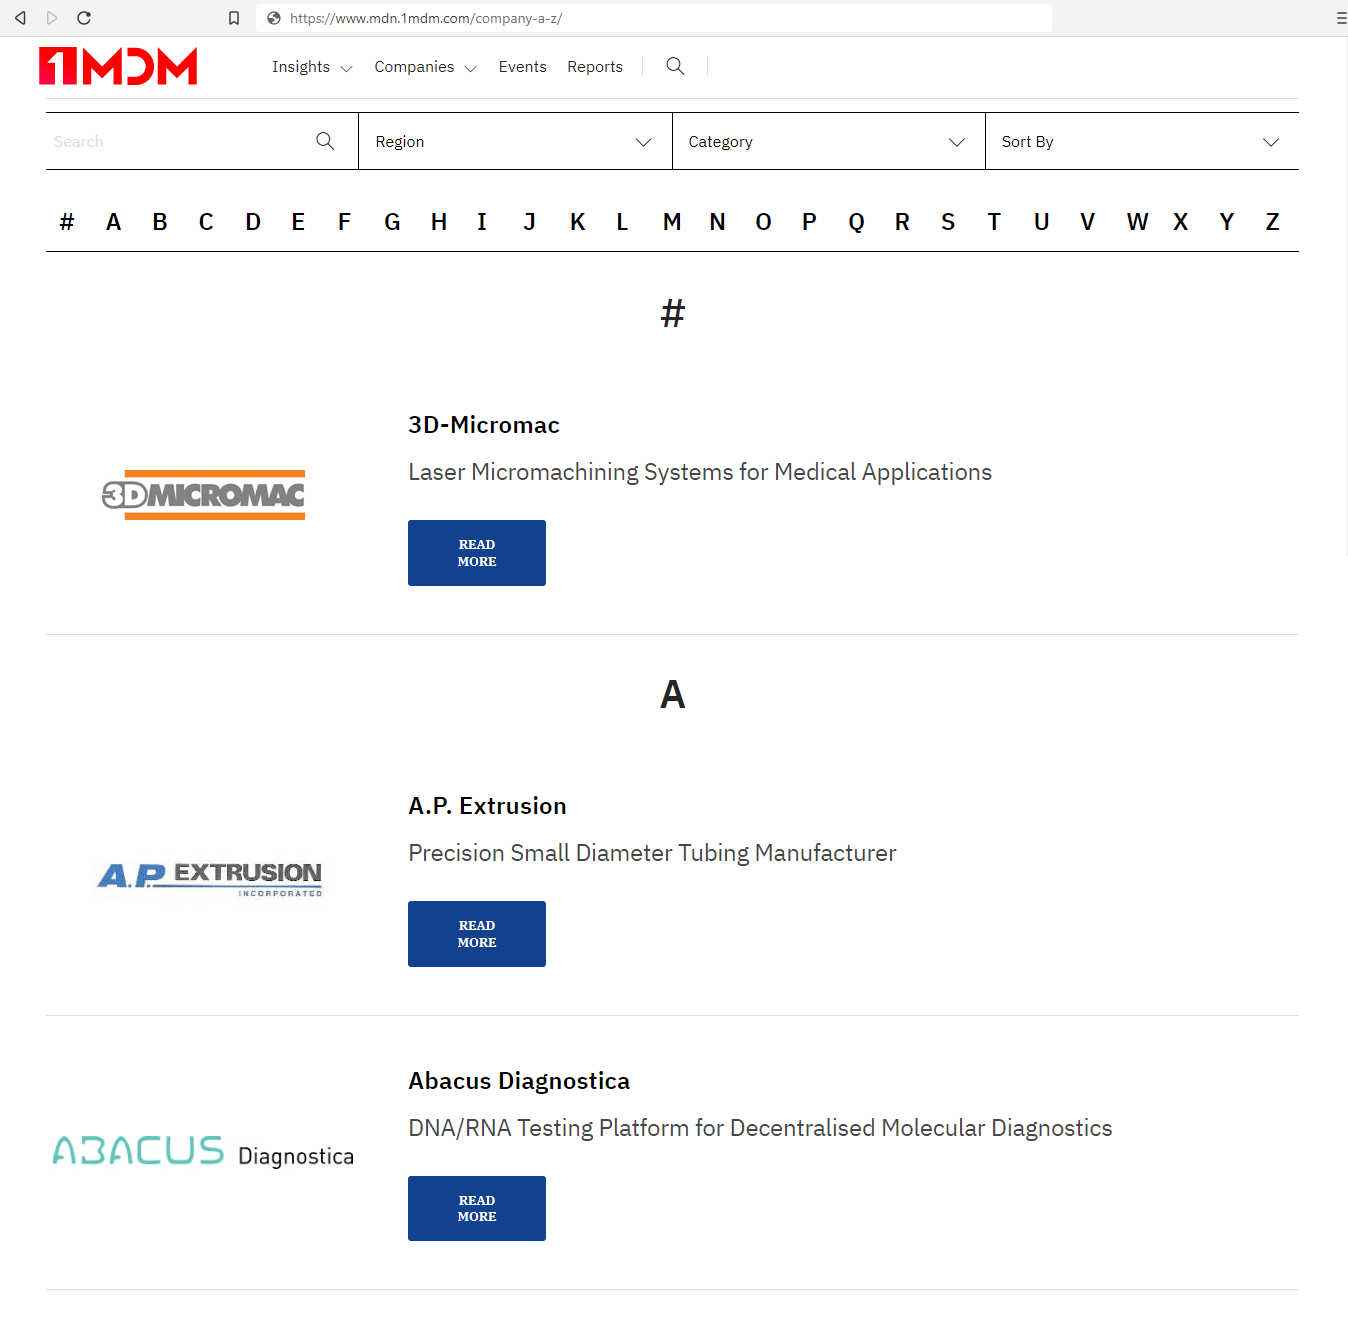This screenshot has height=1320, width=1348.
Task: Expand the Companies menu chevron
Action: tap(471, 68)
